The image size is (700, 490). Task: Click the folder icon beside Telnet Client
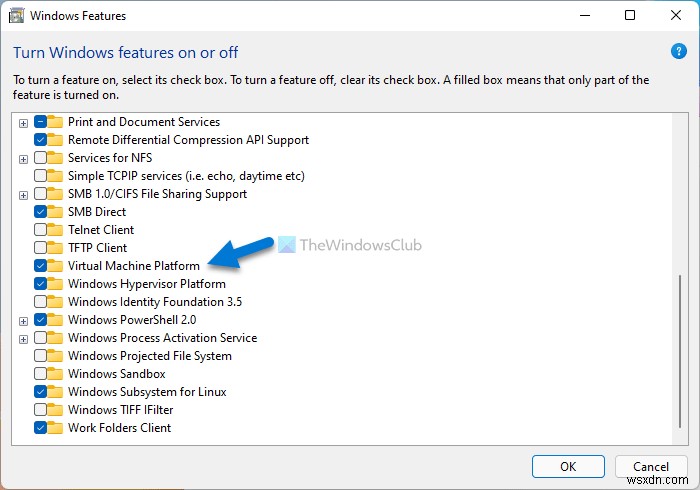(x=56, y=230)
